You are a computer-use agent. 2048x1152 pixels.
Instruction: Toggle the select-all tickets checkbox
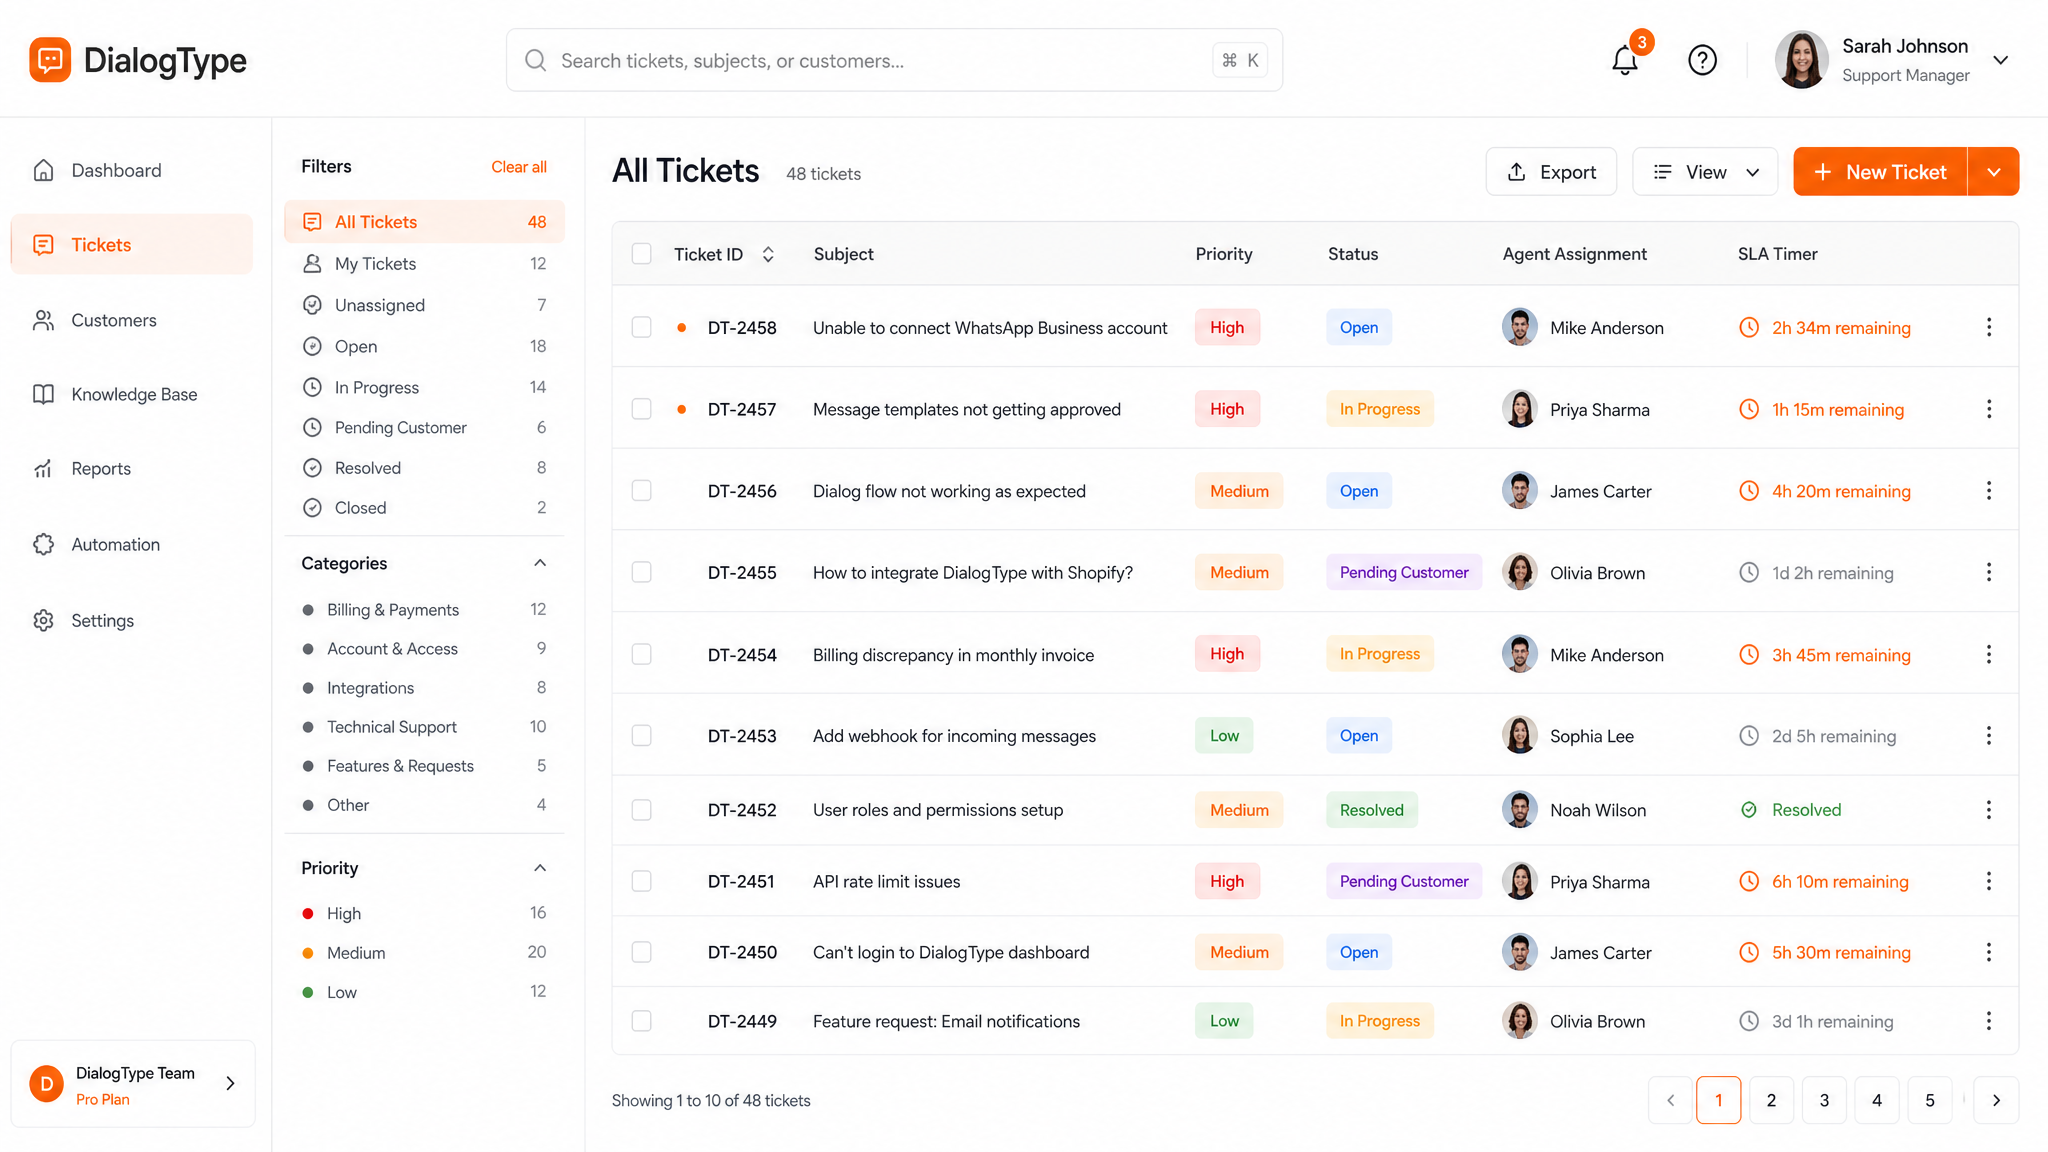click(x=642, y=254)
